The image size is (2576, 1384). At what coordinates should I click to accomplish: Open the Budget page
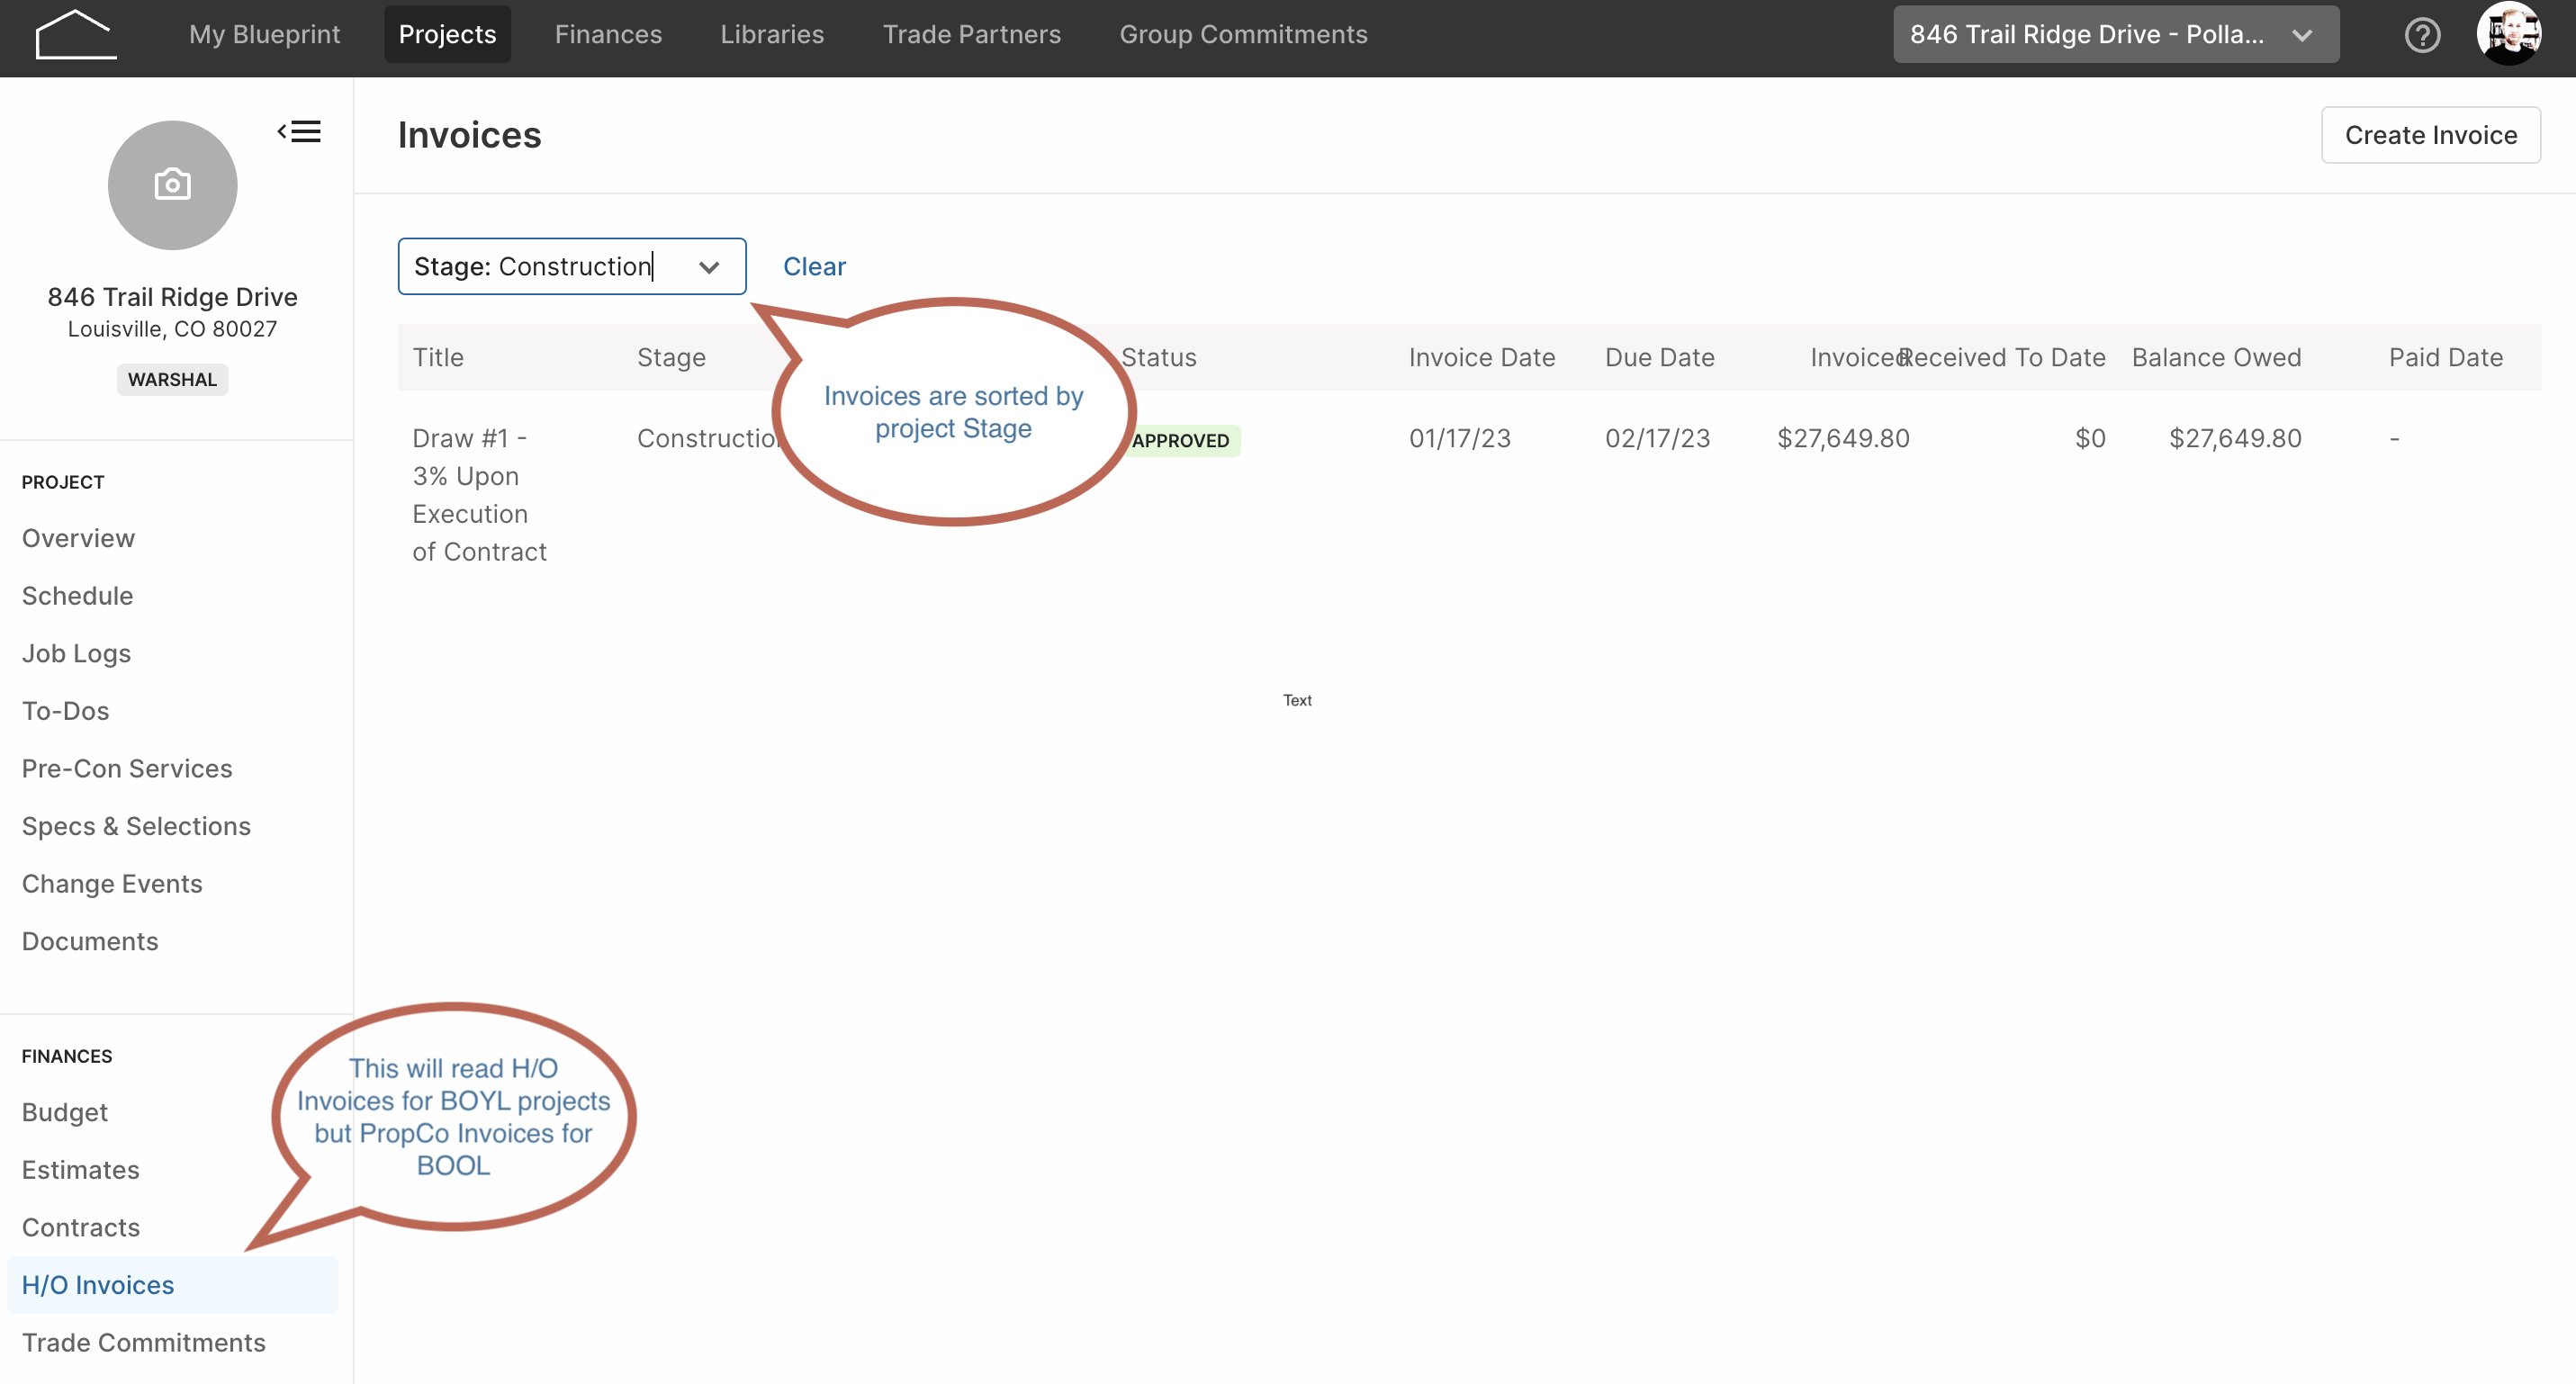pyautogui.click(x=64, y=1112)
